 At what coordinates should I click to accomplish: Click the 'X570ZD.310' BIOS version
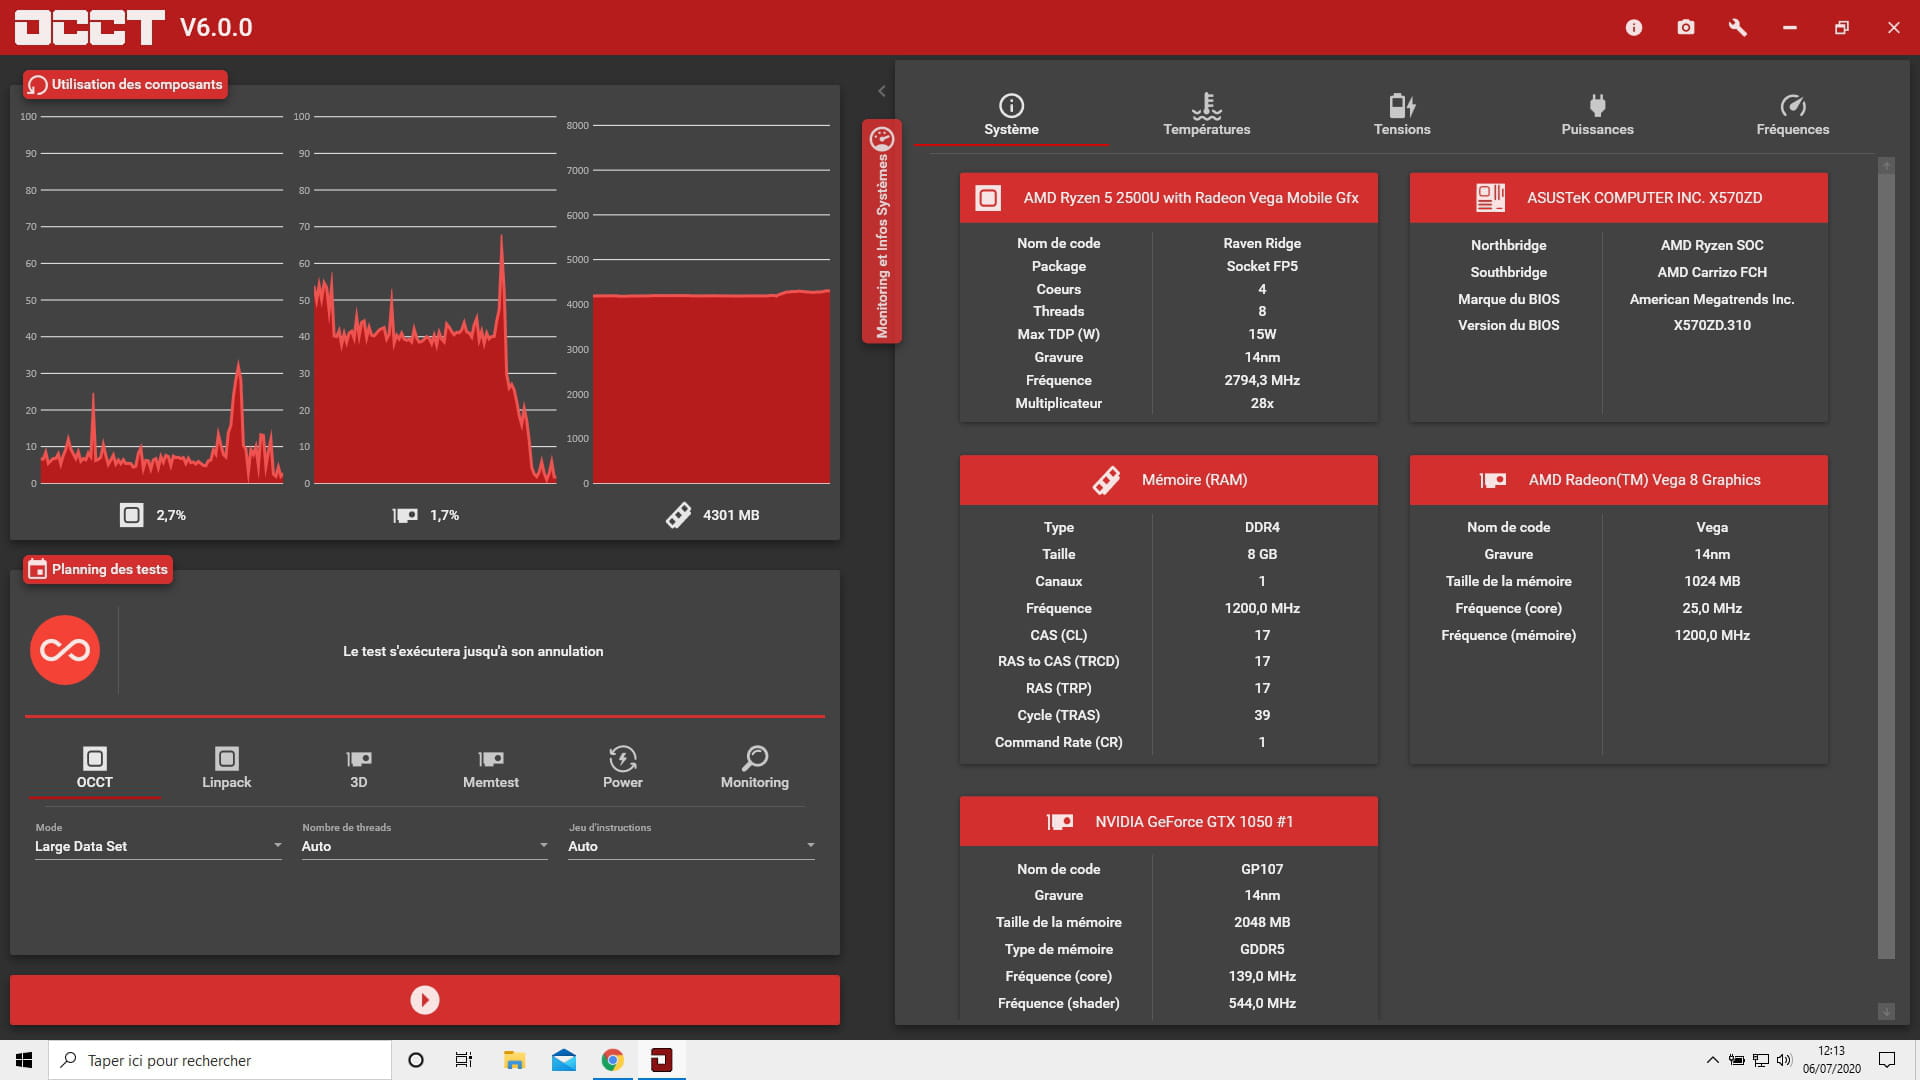pyautogui.click(x=1712, y=325)
